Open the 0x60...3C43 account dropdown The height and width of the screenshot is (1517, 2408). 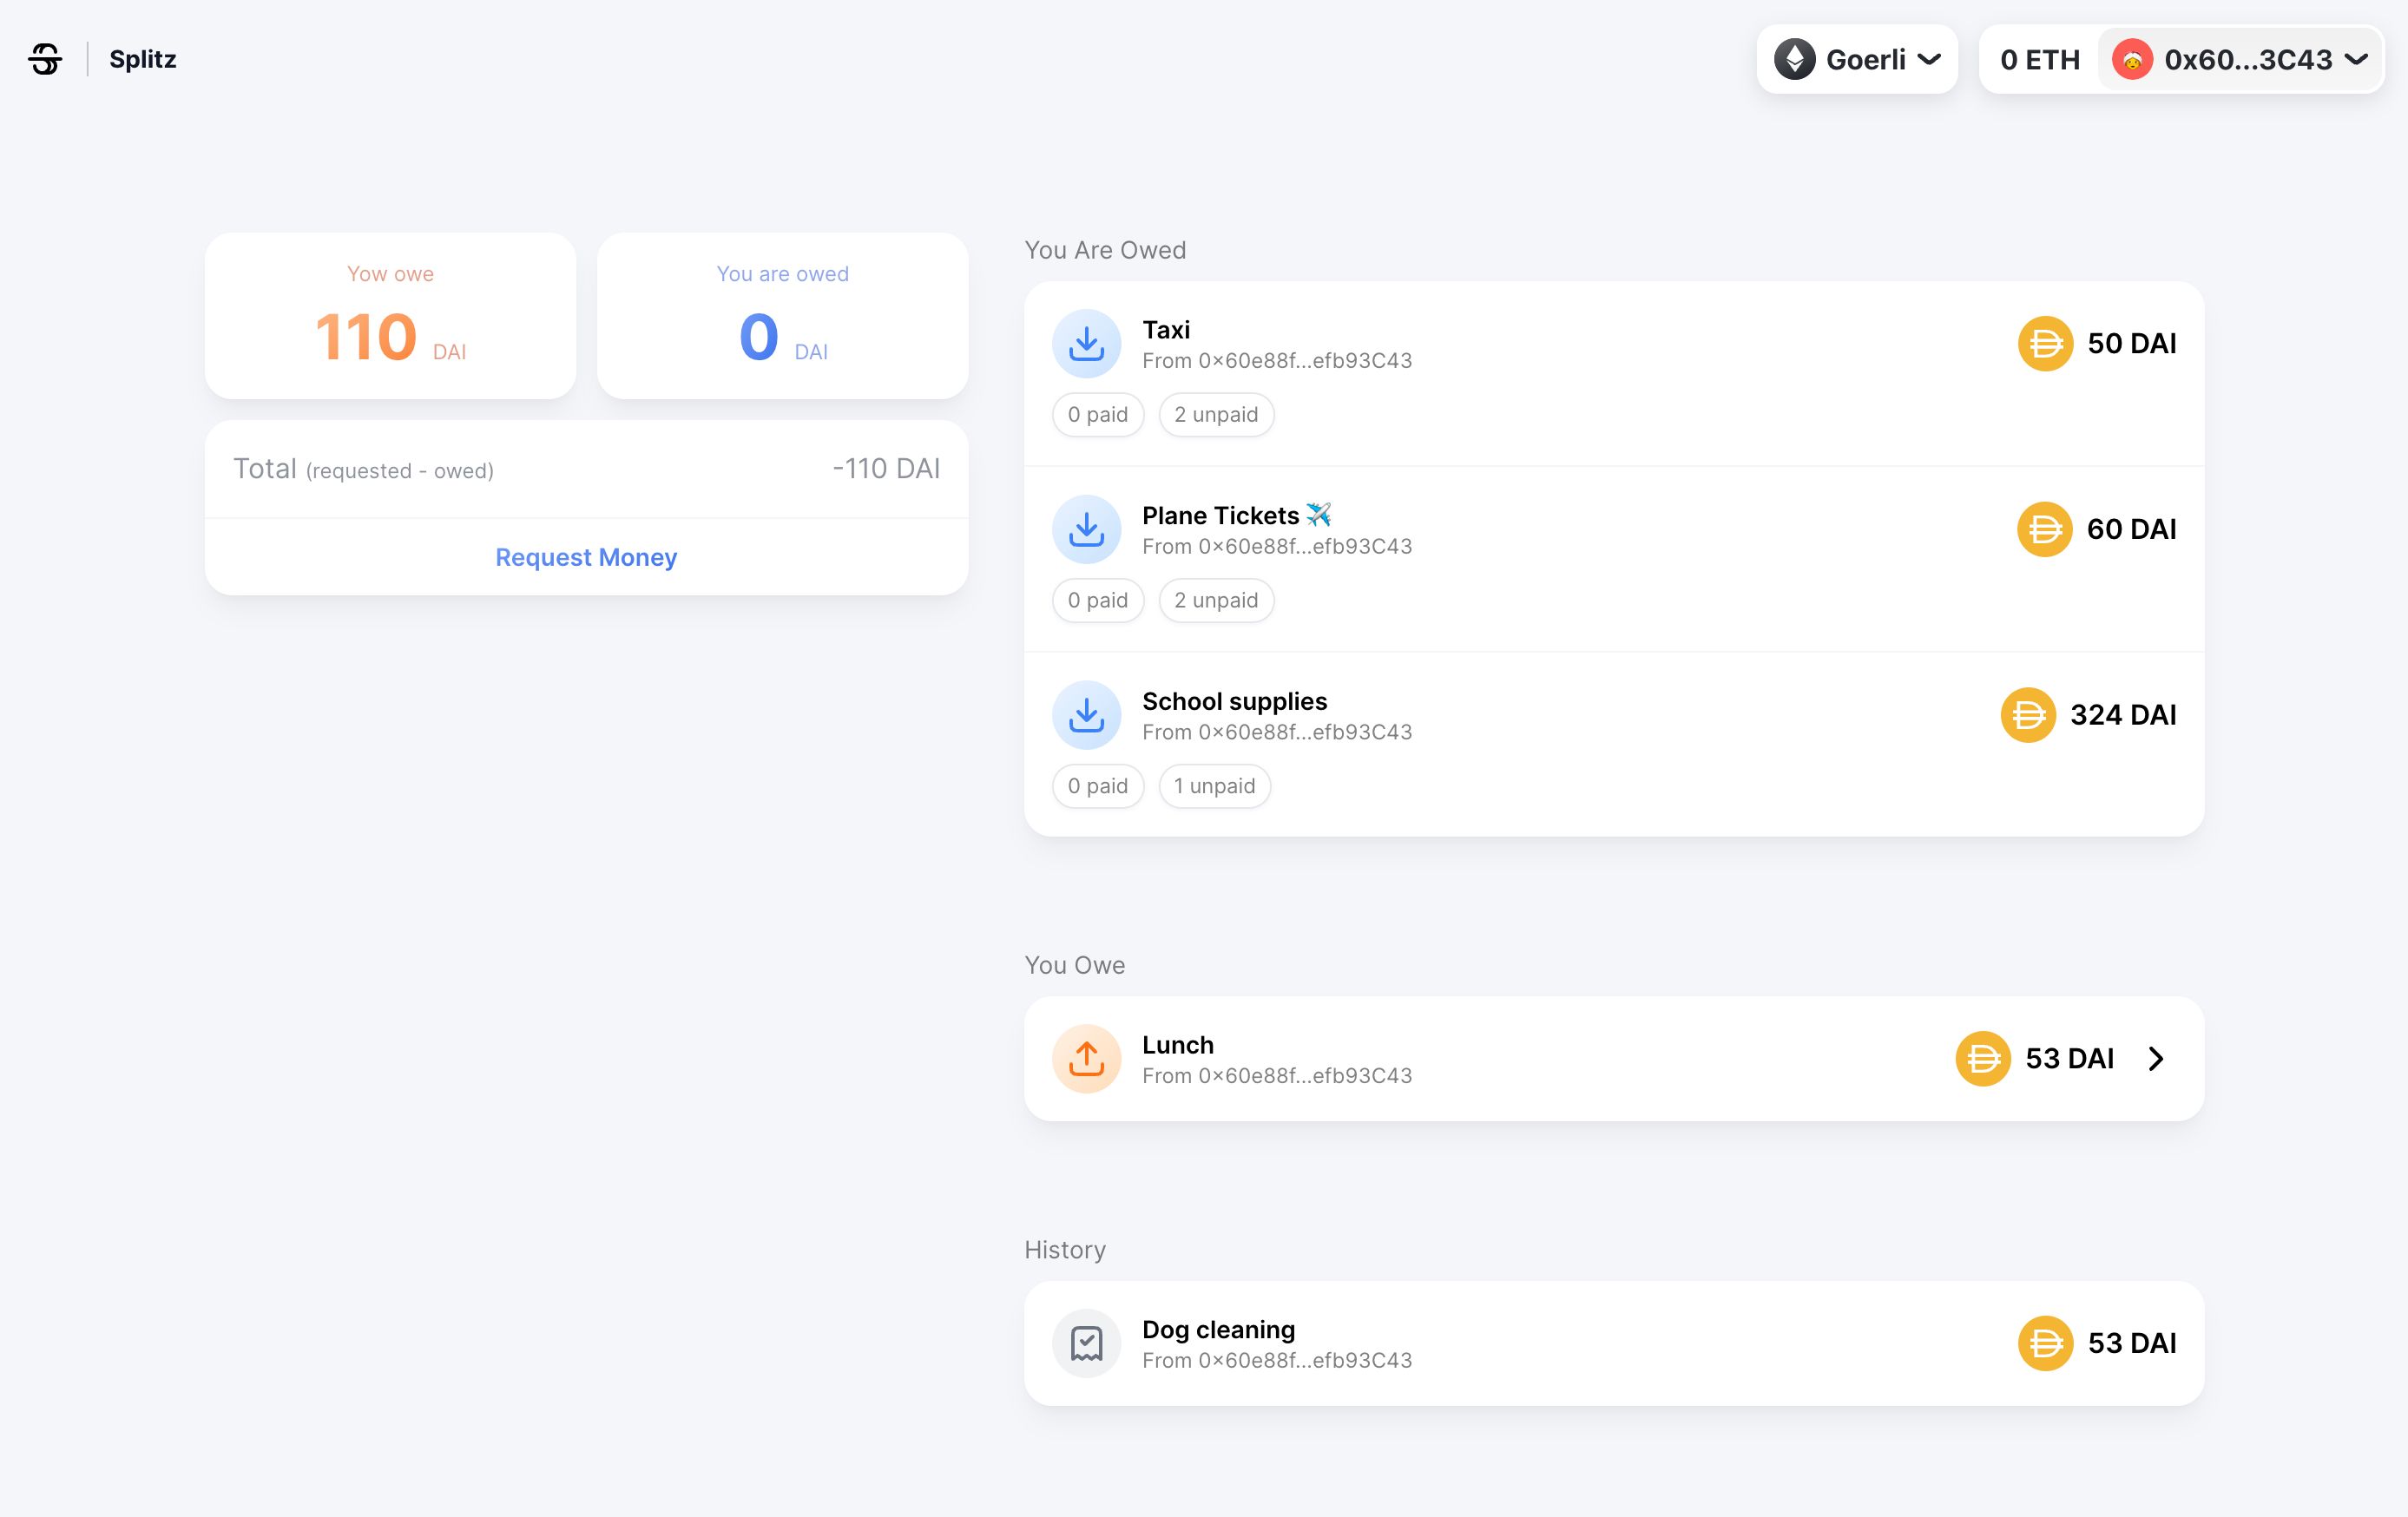coord(2240,60)
